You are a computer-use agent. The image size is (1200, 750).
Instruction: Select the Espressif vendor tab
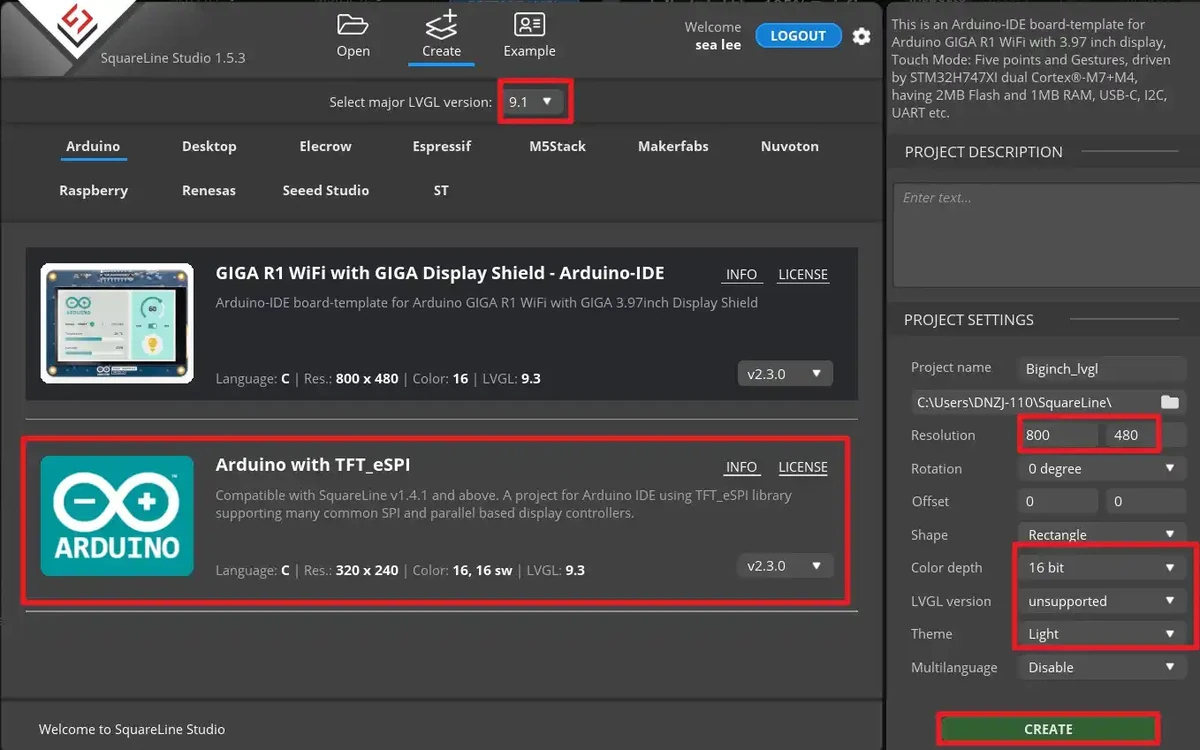tap(441, 146)
